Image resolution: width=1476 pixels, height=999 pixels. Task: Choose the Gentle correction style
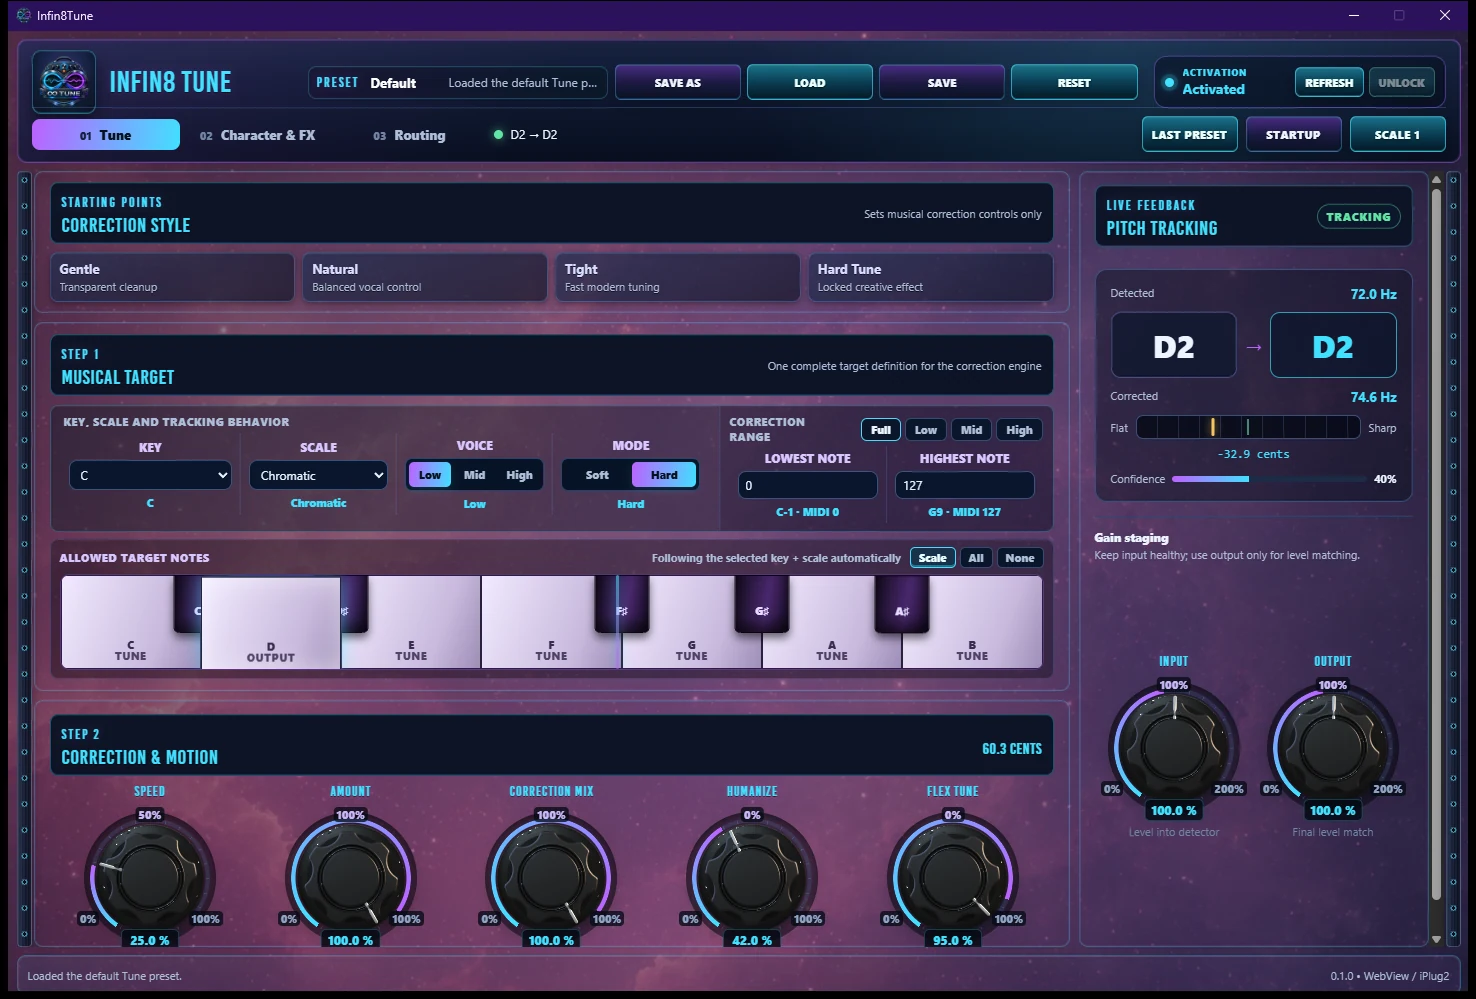click(x=172, y=277)
